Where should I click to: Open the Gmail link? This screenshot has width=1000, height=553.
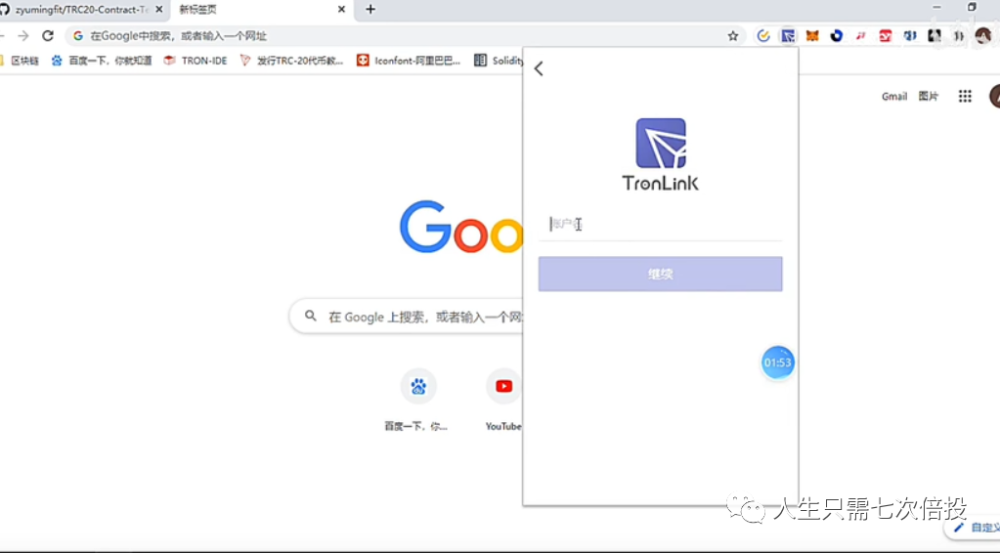(894, 96)
